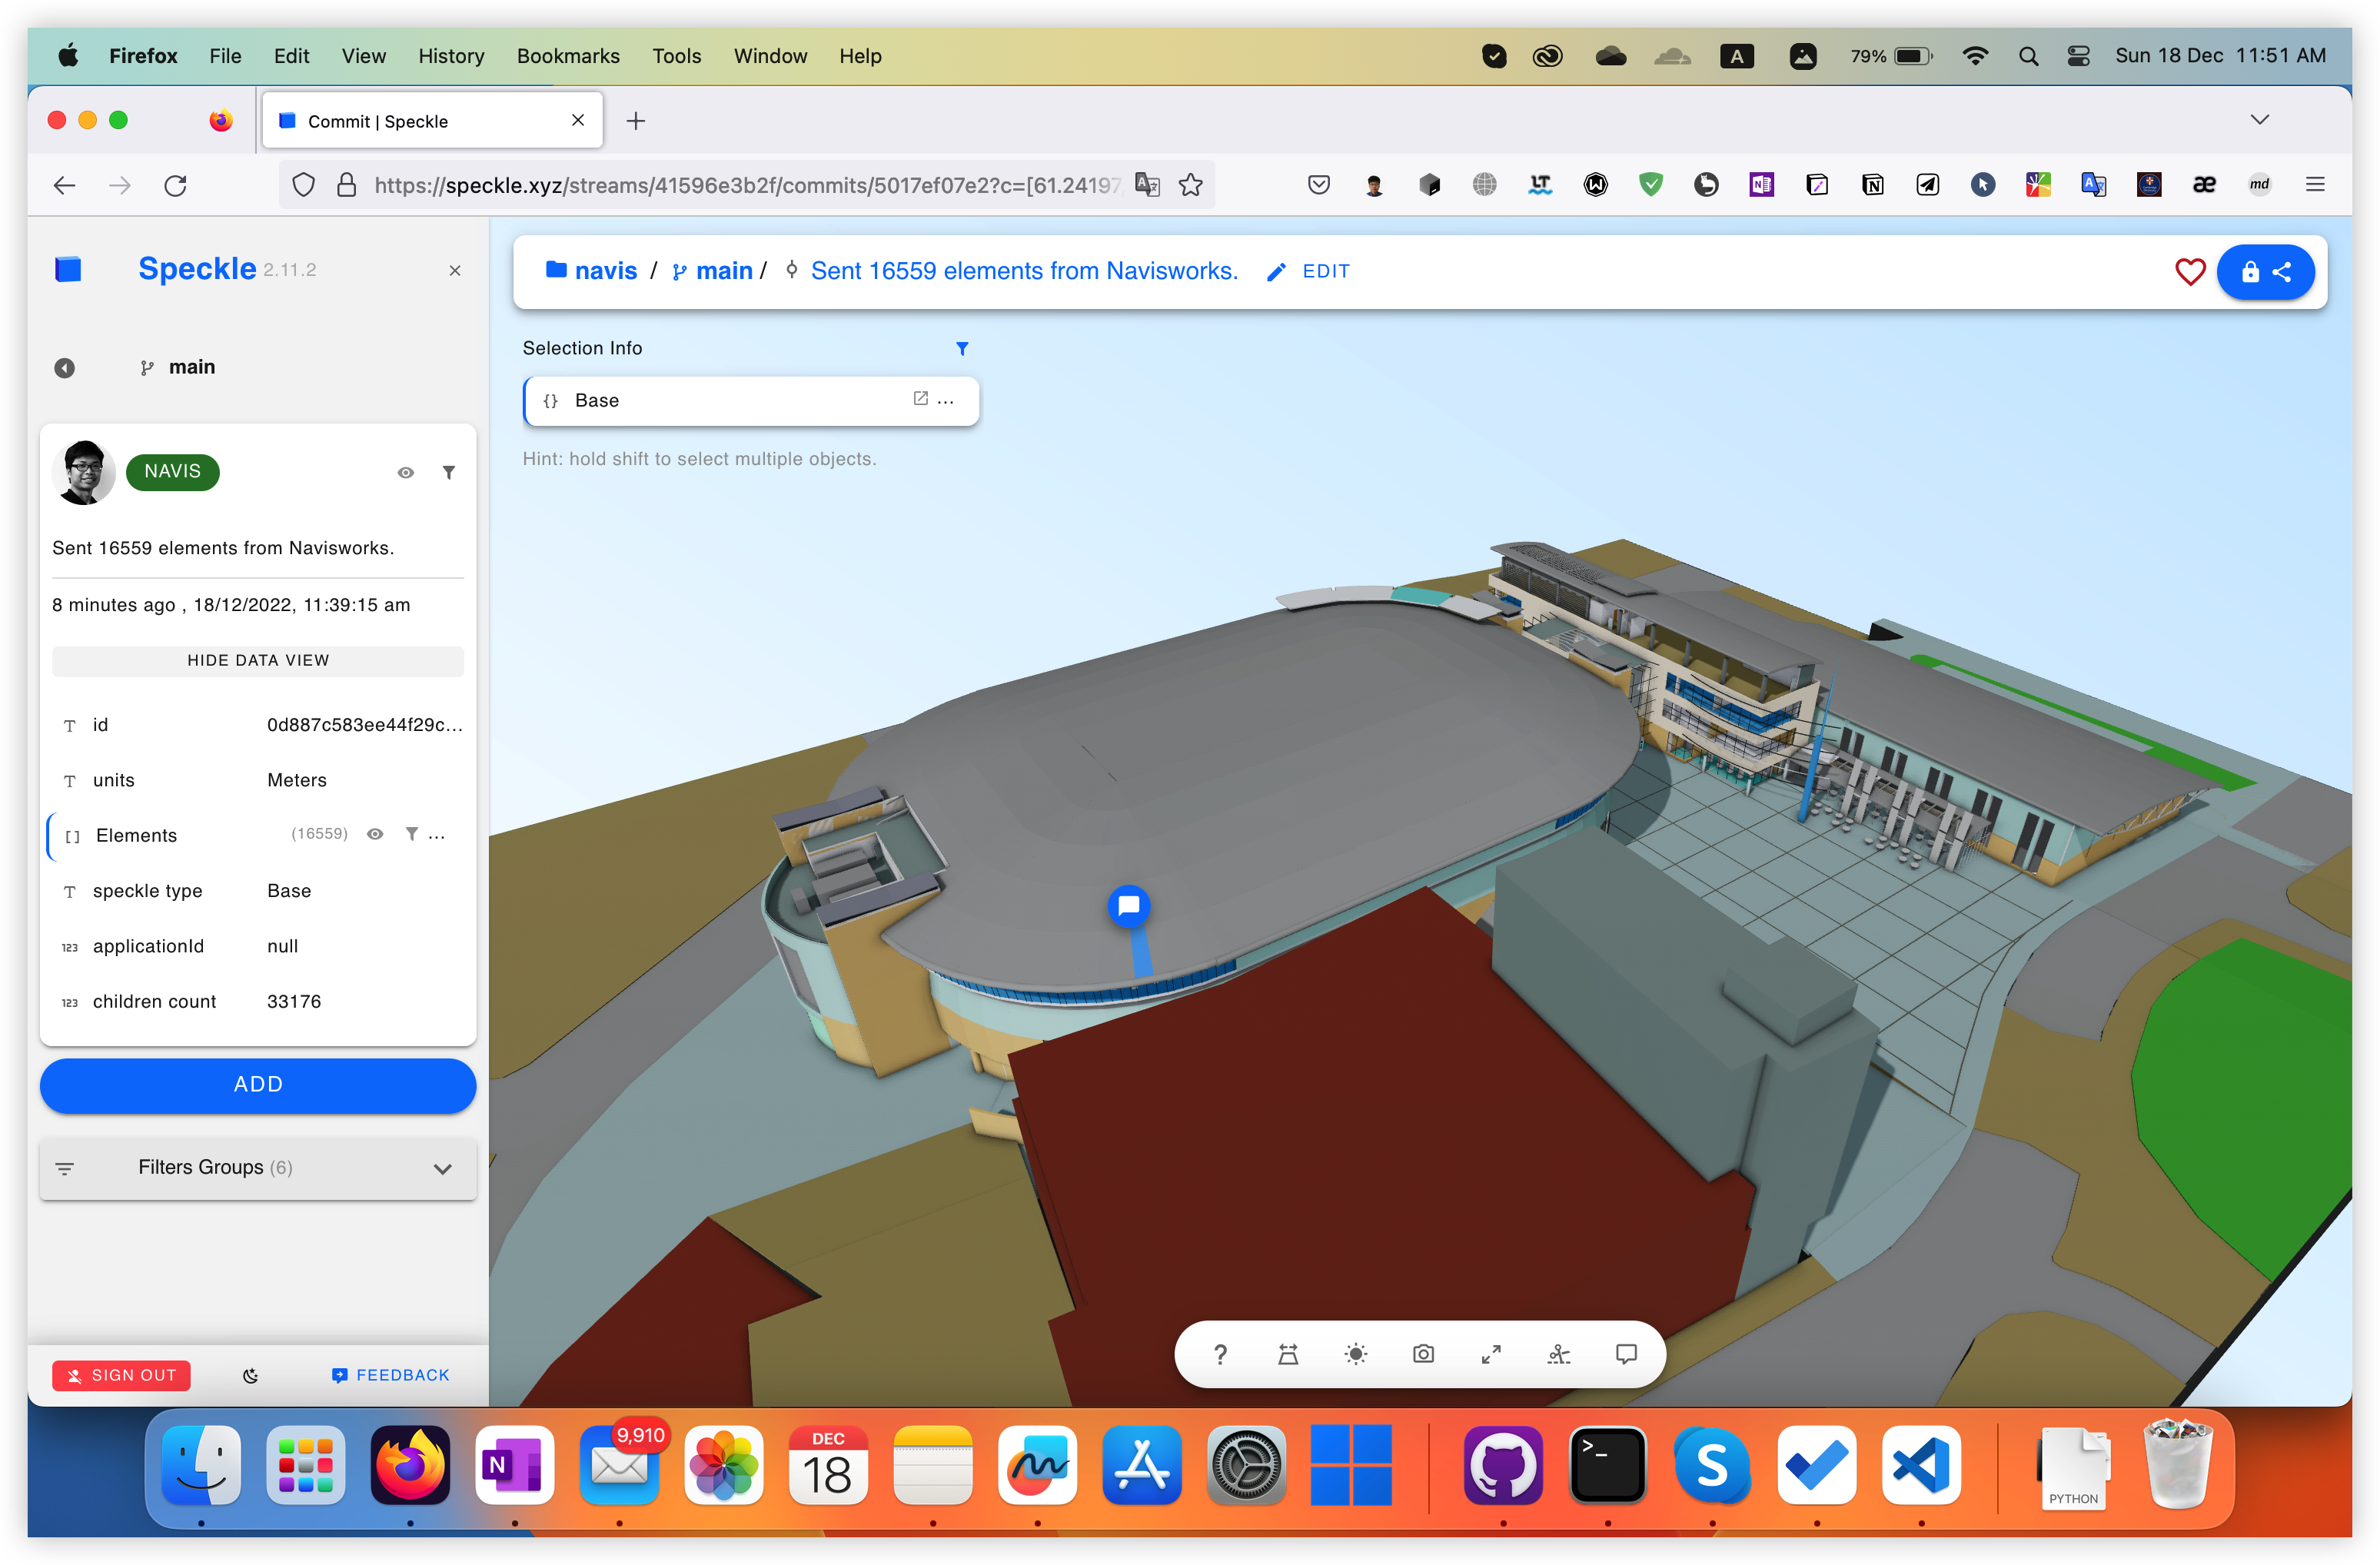This screenshot has width=2380, height=1565.
Task: Expand the Filters Groups panel
Action: click(x=442, y=1168)
